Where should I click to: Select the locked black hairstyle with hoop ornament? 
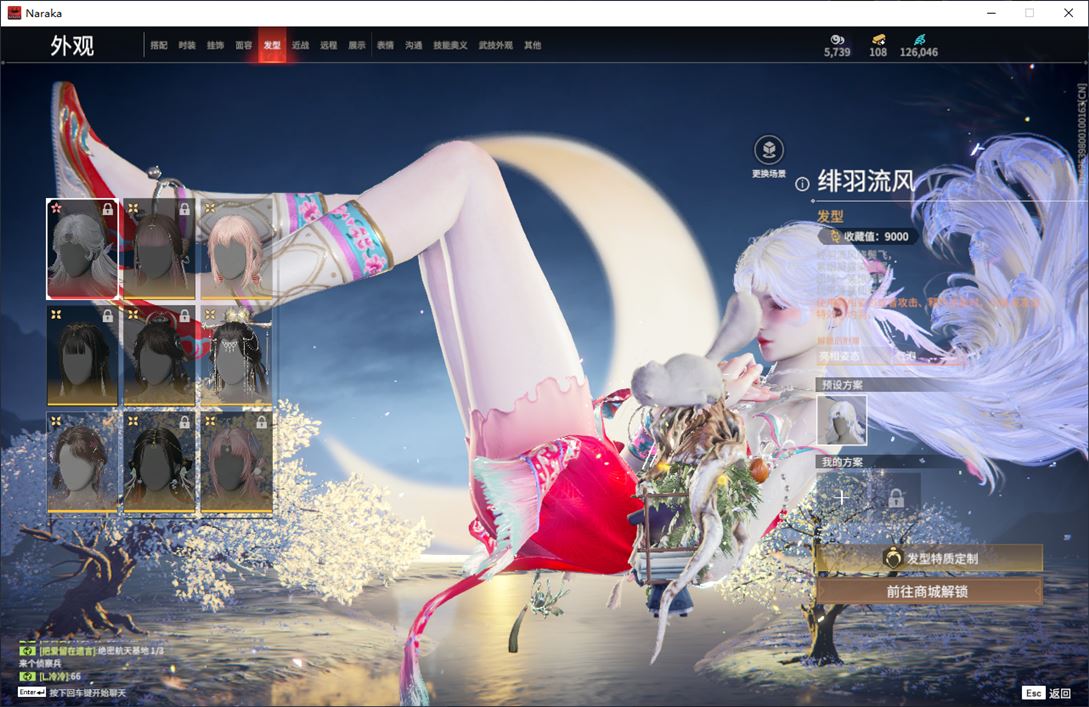[159, 356]
